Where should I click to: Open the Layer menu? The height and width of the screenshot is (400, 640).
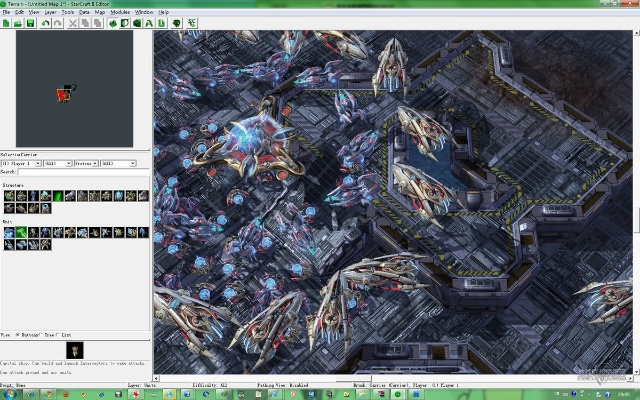tap(49, 12)
